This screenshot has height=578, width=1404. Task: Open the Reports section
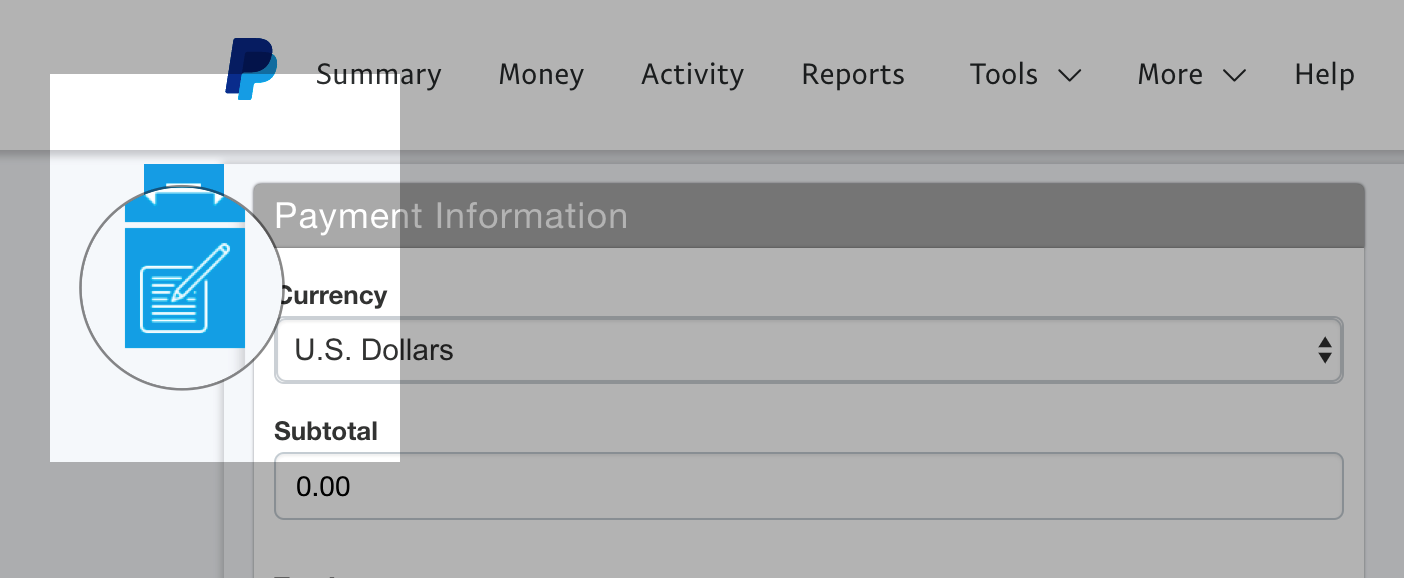click(x=853, y=75)
